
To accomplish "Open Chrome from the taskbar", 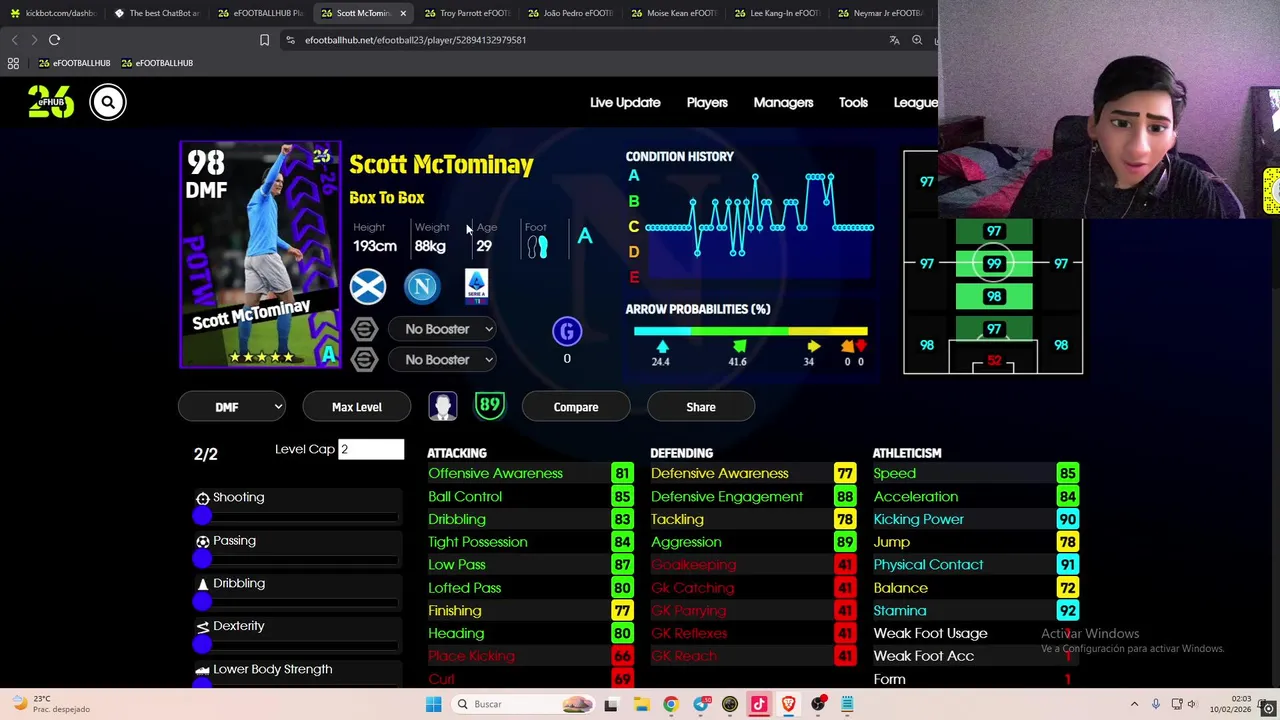I will 670,704.
